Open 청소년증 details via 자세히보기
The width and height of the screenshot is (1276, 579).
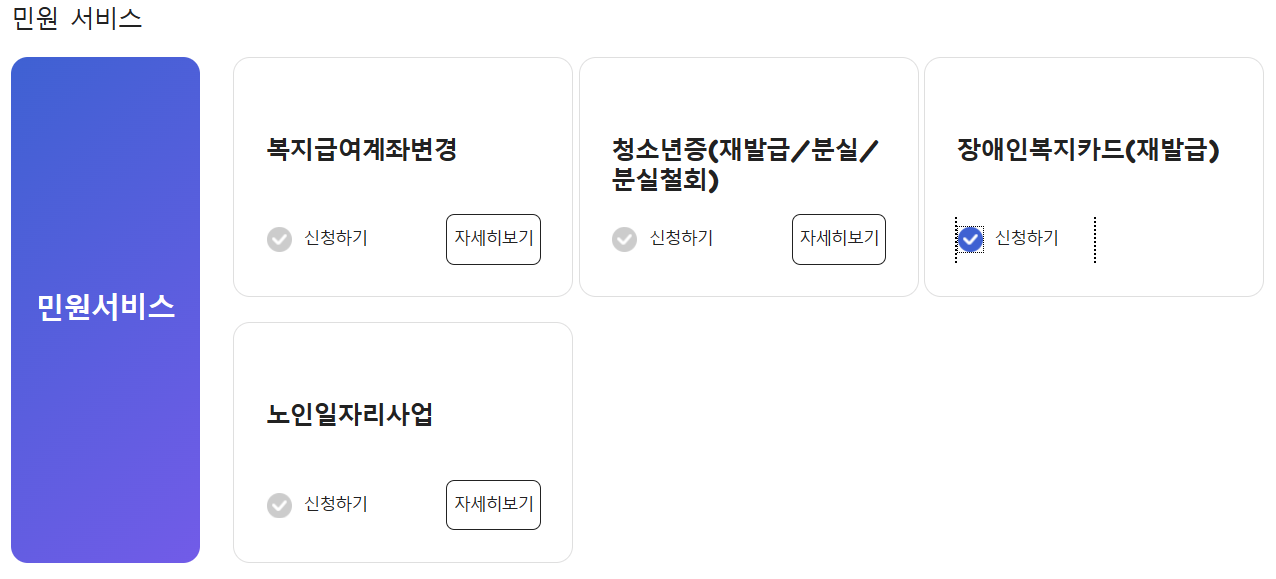pos(838,239)
